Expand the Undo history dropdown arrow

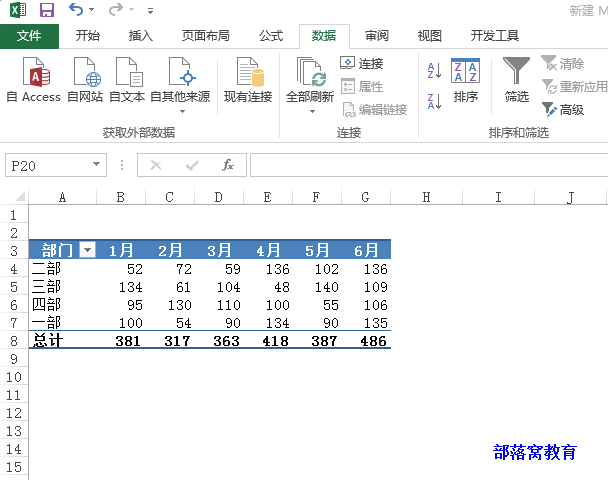coord(92,9)
